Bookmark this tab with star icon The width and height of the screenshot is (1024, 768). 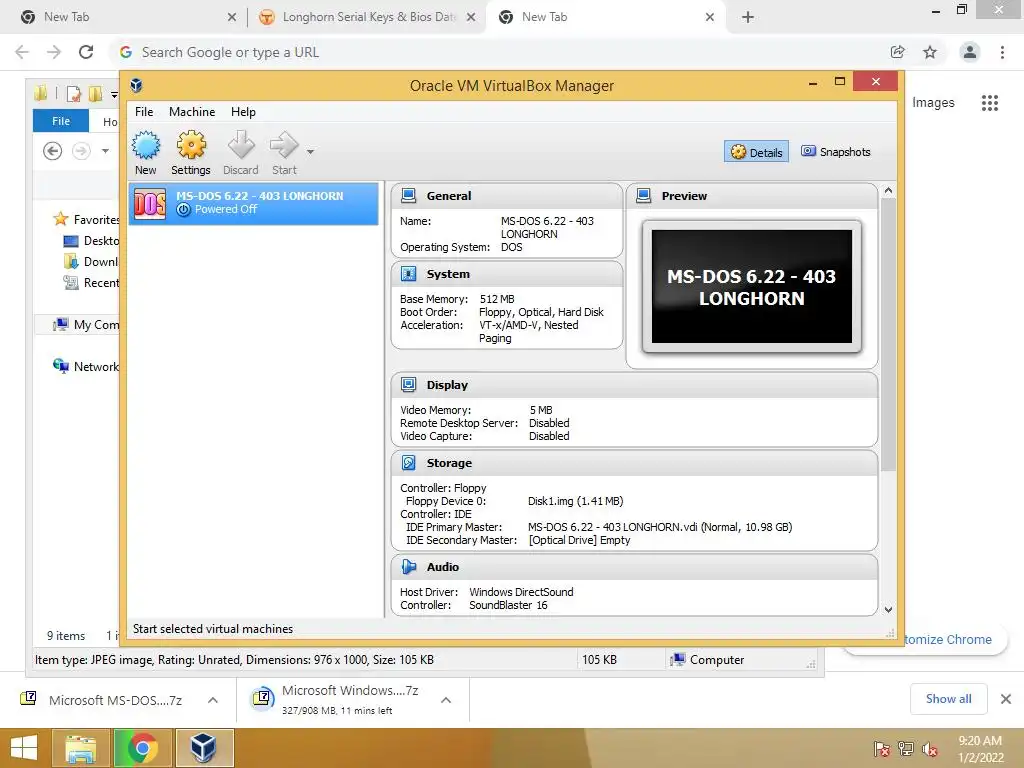click(x=930, y=52)
